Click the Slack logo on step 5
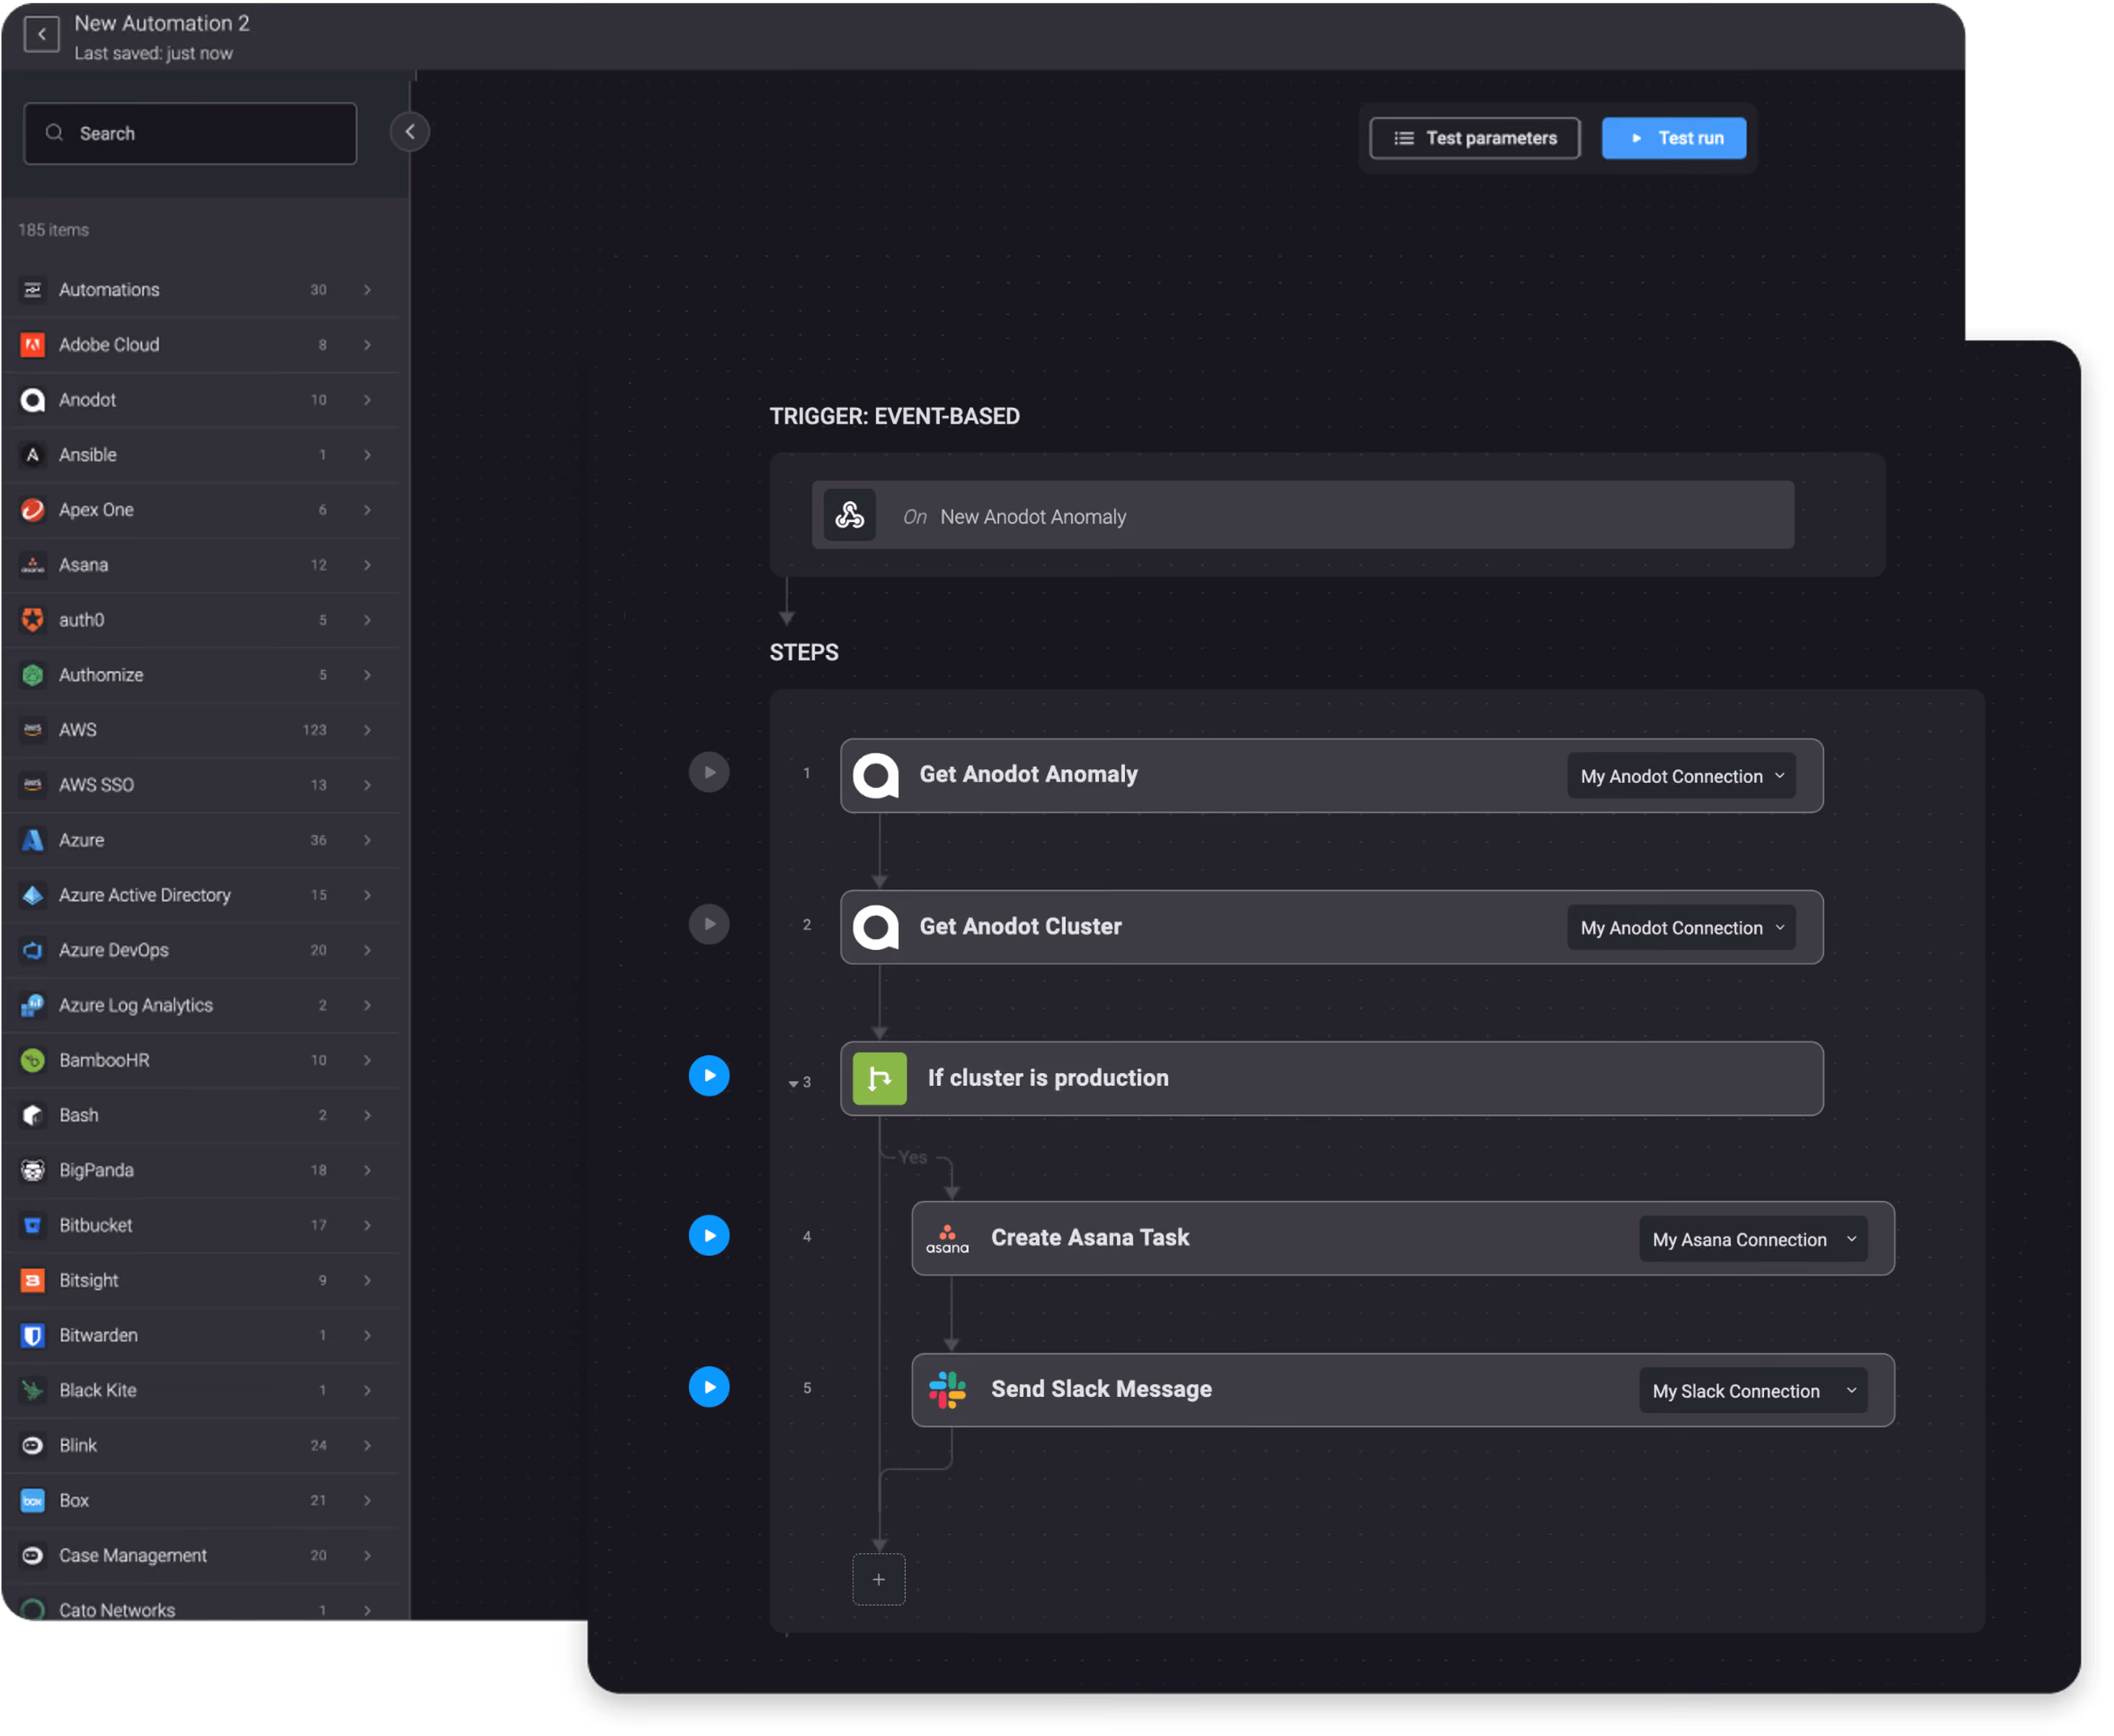Image resolution: width=2114 pixels, height=1736 pixels. tap(947, 1390)
